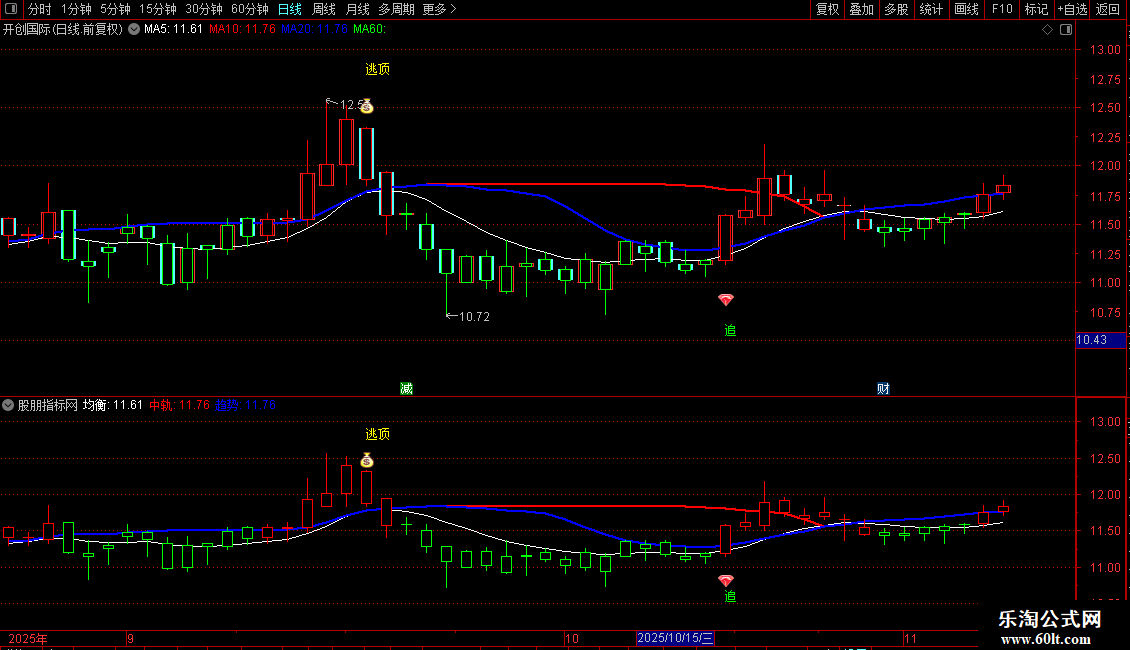Select the 30分钟 period
Viewport: 1130px width, 650px height.
(x=204, y=9)
